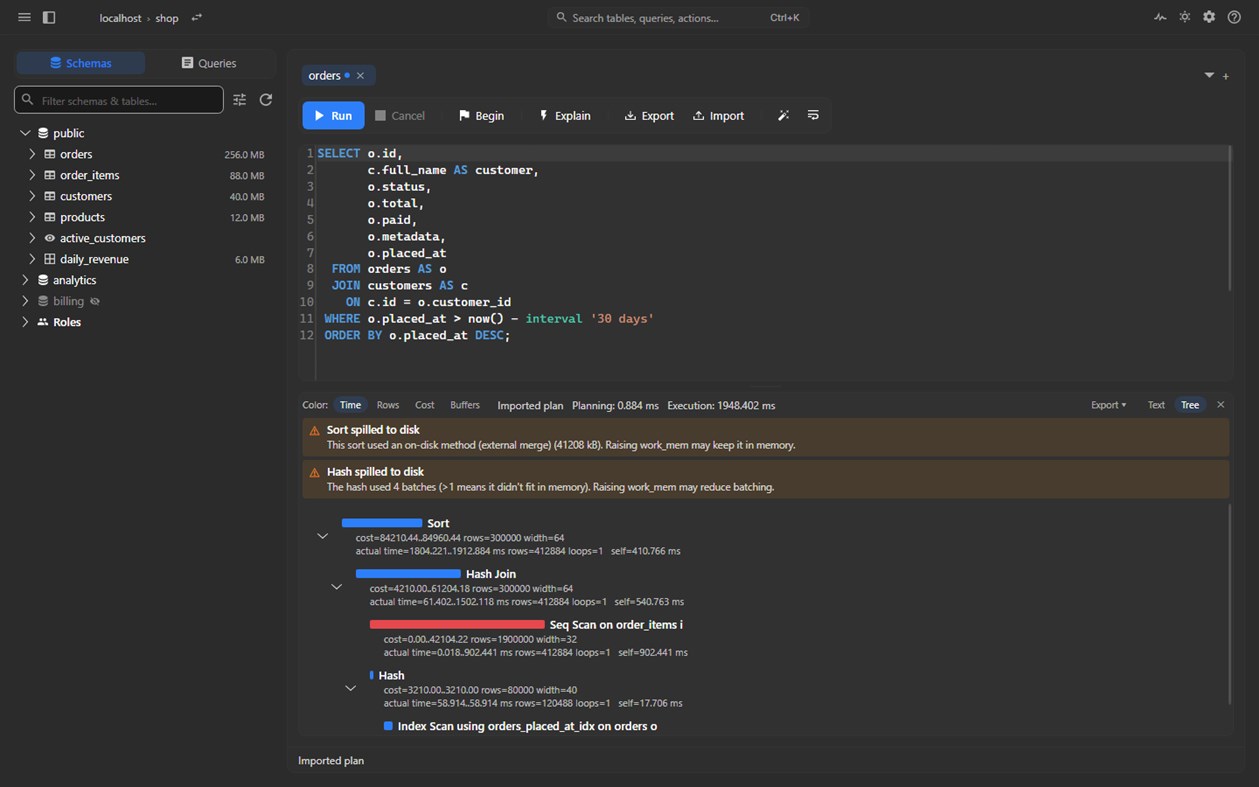Switch to the Schemas tab
Screen dimensions: 1259x787
coord(81,63)
